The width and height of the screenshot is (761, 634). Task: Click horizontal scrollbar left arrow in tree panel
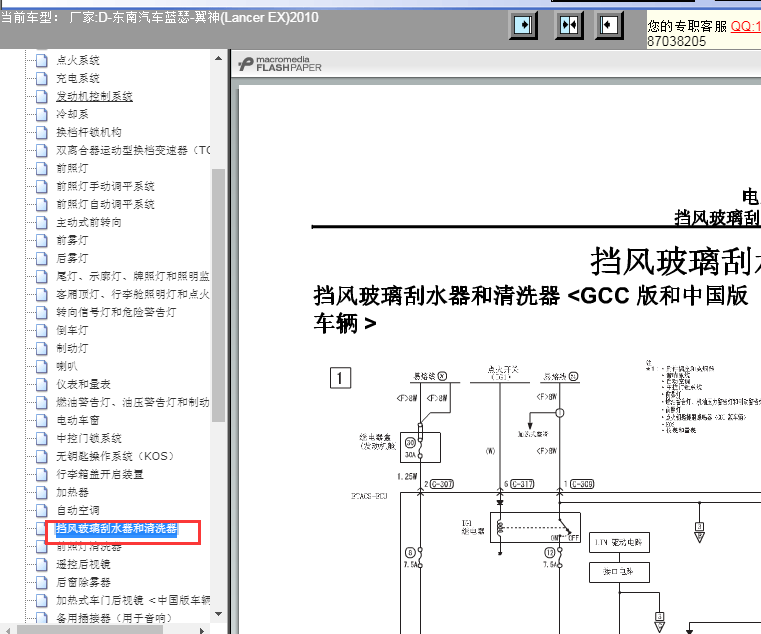(x=8, y=630)
